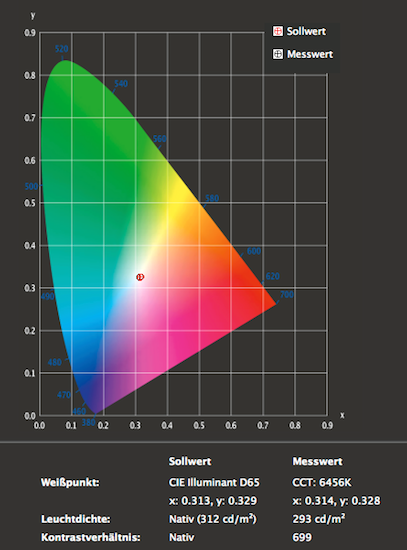This screenshot has width=407, height=550.
Task: Click the 380 wavelength label
Action: 88,422
